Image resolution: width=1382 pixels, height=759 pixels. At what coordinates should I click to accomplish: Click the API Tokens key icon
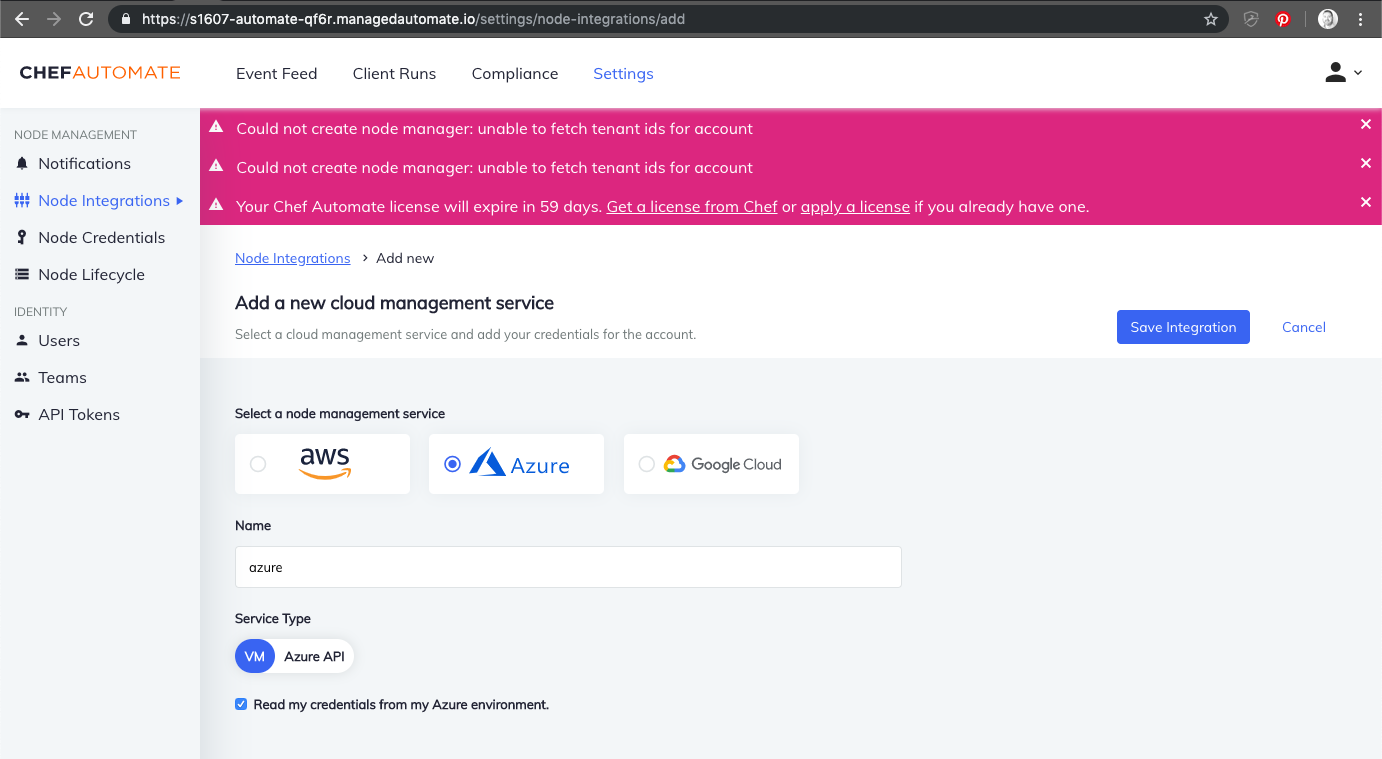22,414
